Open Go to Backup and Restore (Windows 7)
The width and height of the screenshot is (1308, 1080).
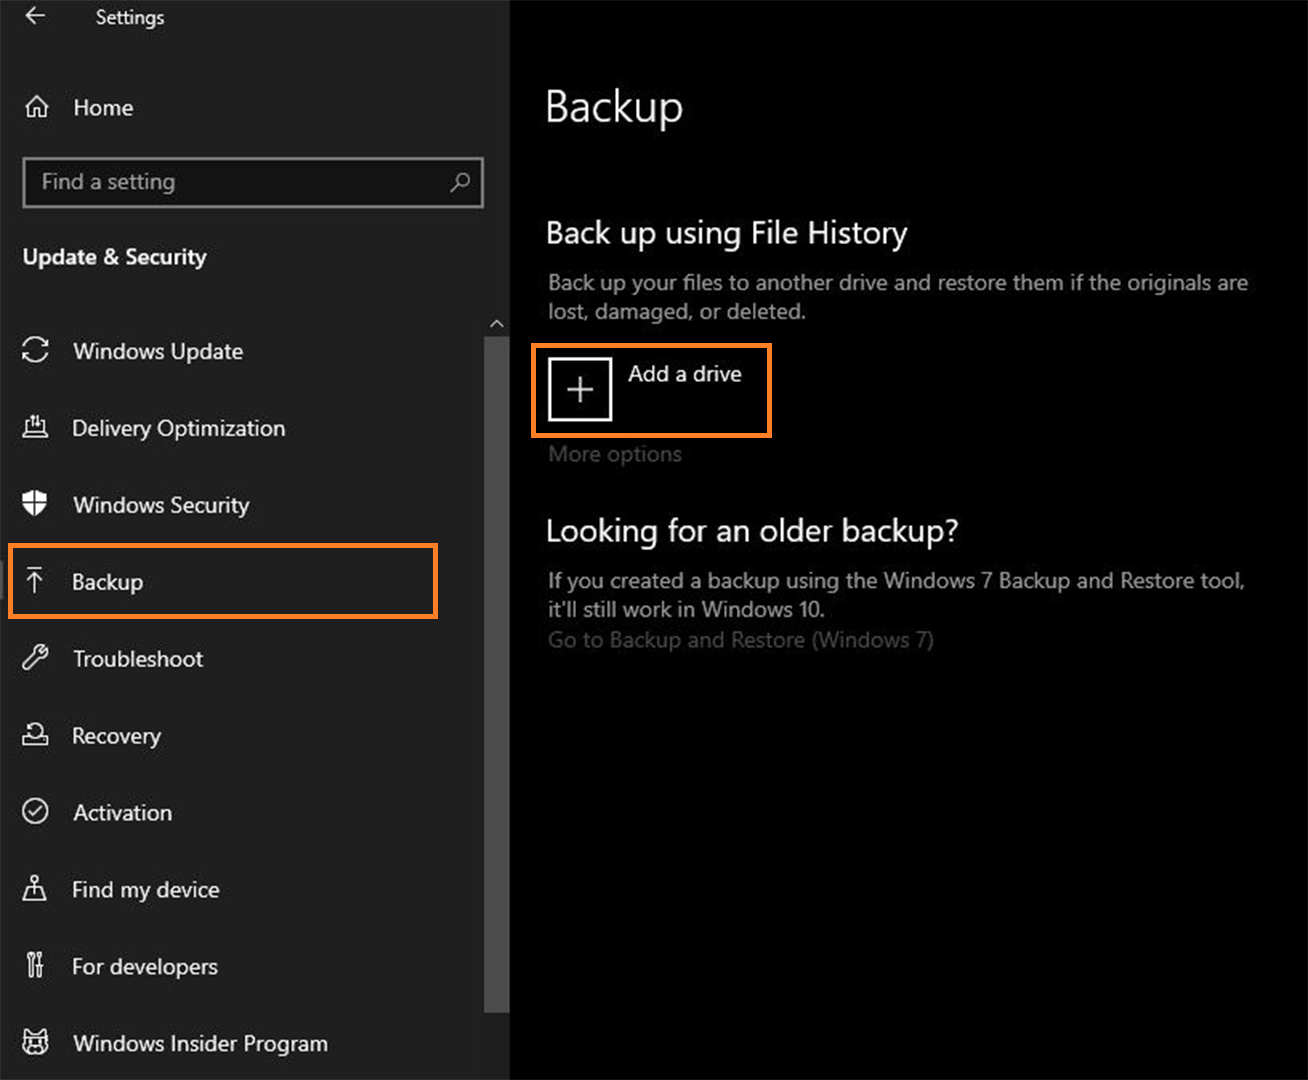[x=741, y=640]
